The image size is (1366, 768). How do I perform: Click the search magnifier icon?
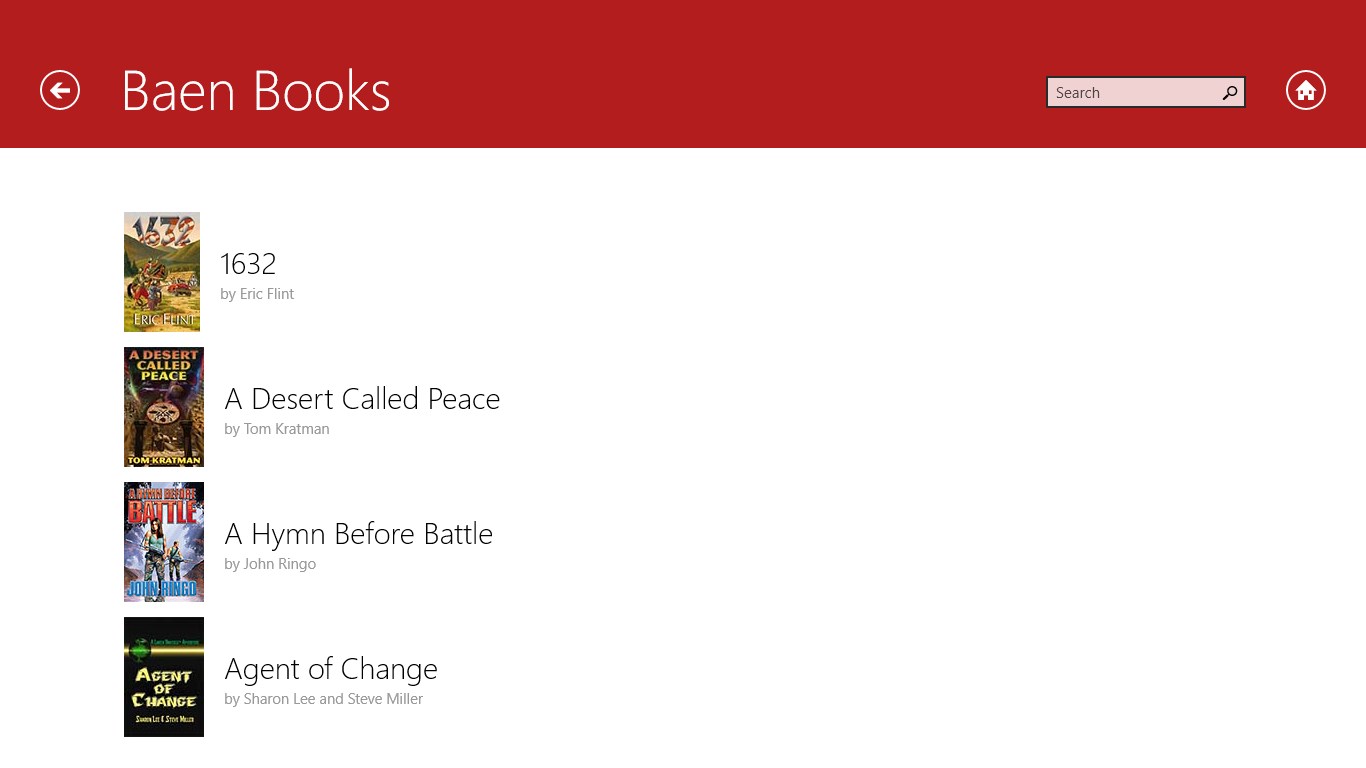tap(1230, 93)
